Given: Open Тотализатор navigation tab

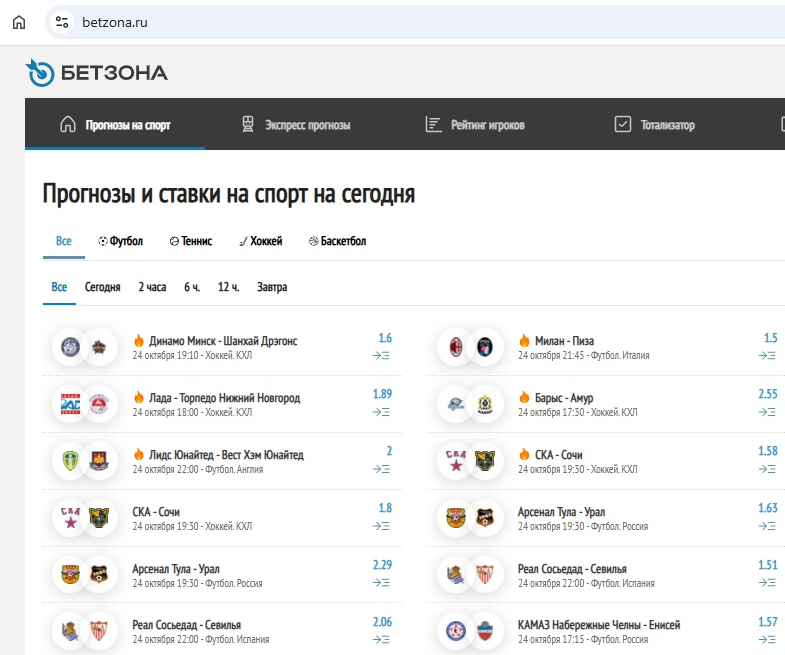Looking at the screenshot, I should click(x=654, y=125).
